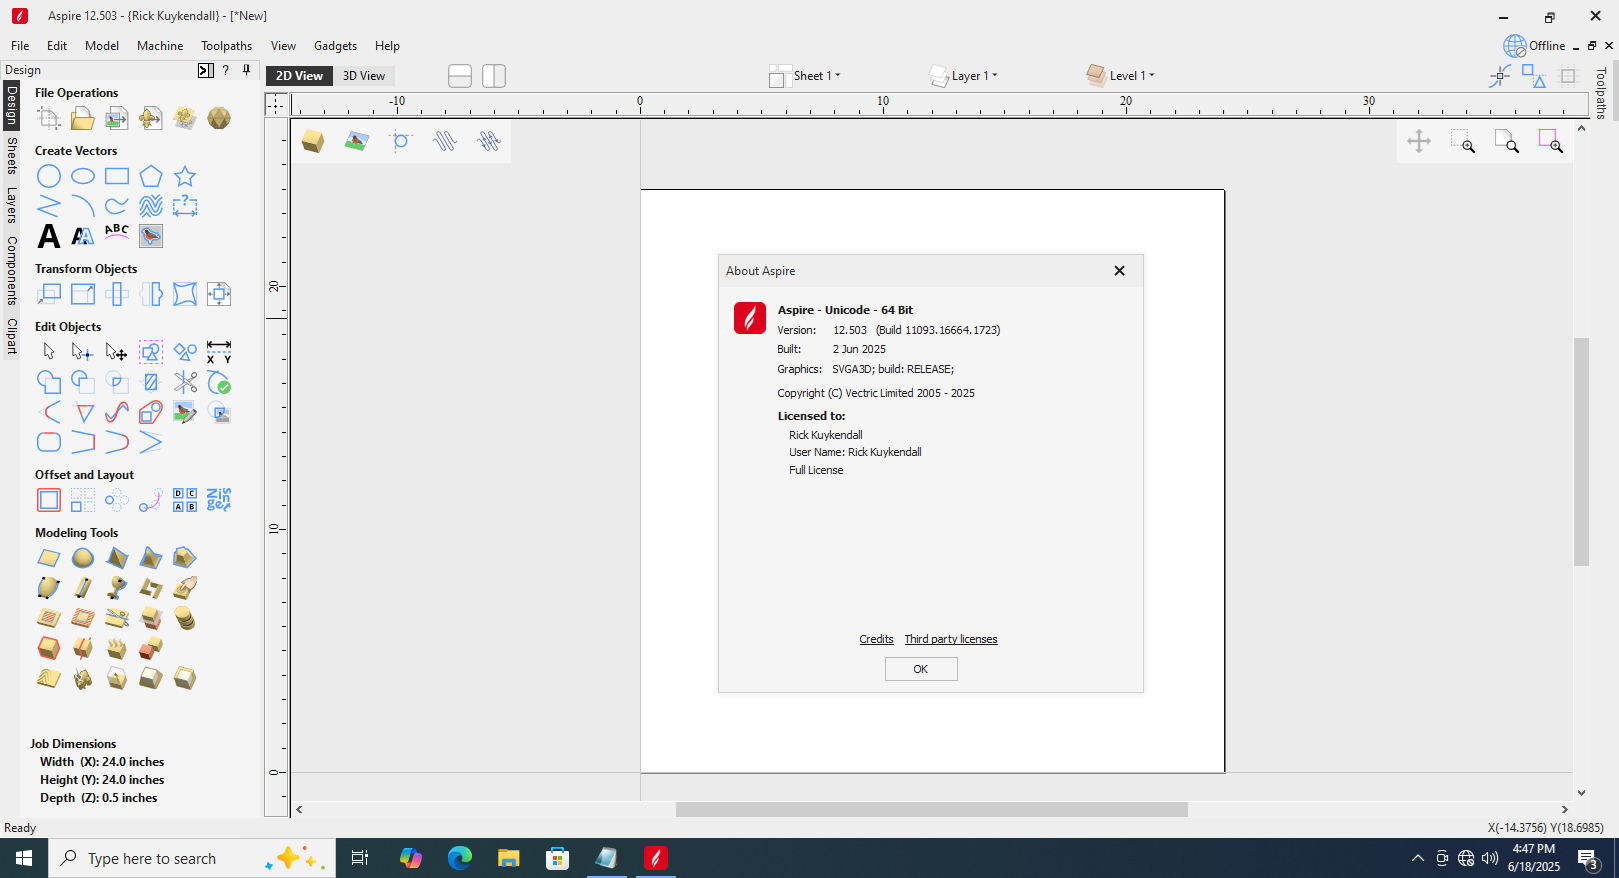Screen dimensions: 1619x878
Task: Run the Vector Validator green check icon
Action: point(218,382)
